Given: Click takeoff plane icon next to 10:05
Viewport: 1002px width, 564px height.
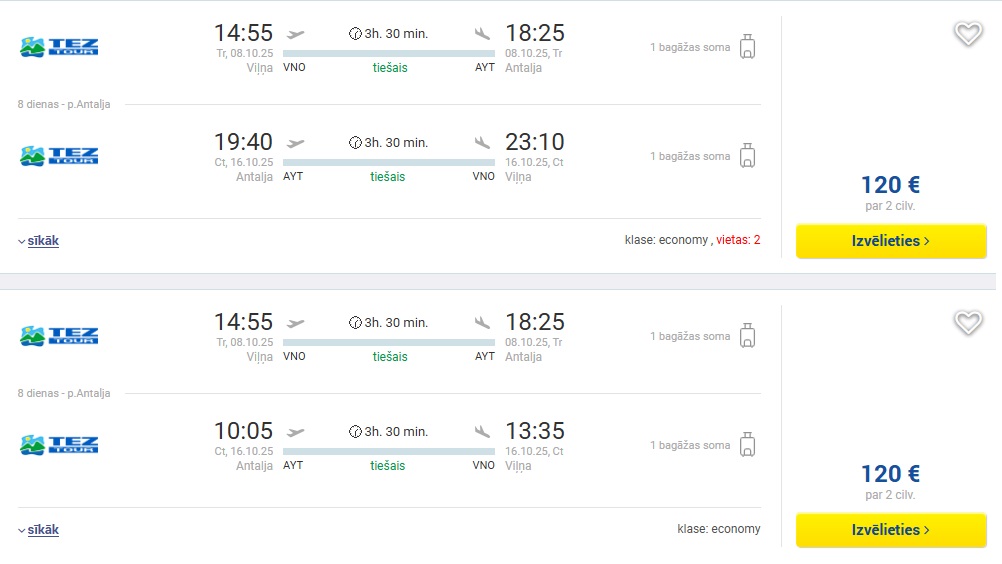Looking at the screenshot, I should tap(295, 432).
